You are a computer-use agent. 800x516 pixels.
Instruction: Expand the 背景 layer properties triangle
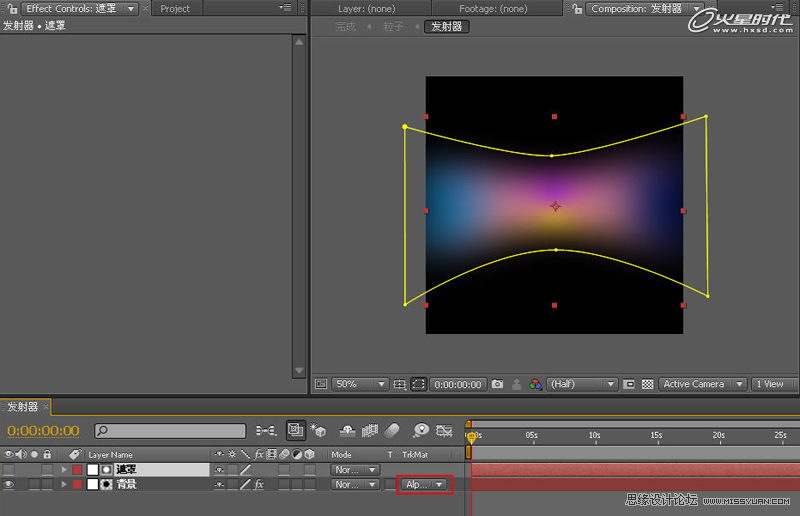pos(64,484)
